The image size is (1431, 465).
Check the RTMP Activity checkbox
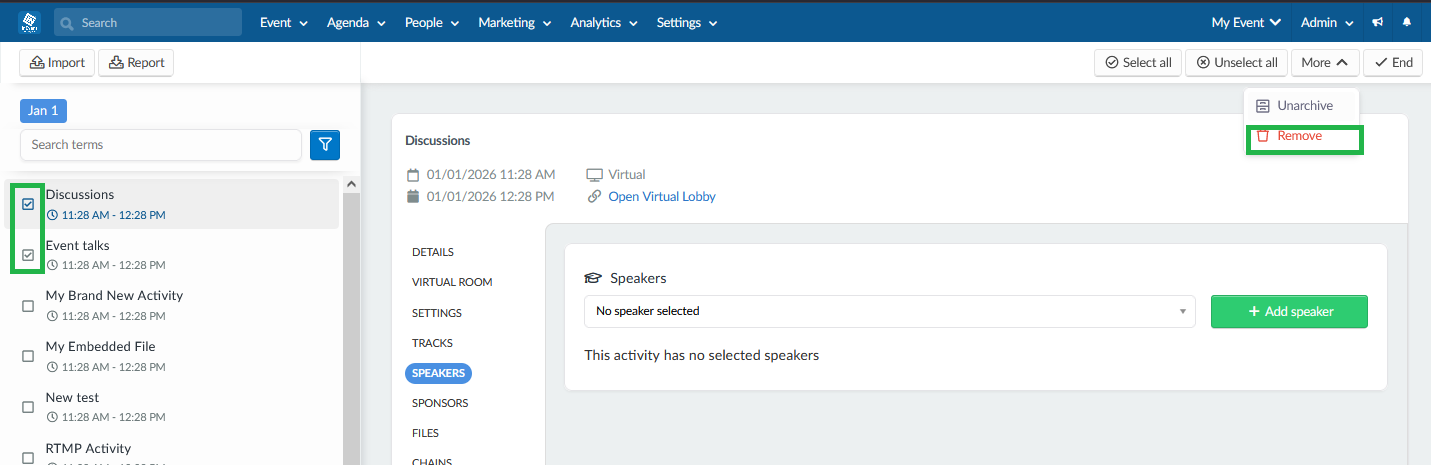pos(28,458)
